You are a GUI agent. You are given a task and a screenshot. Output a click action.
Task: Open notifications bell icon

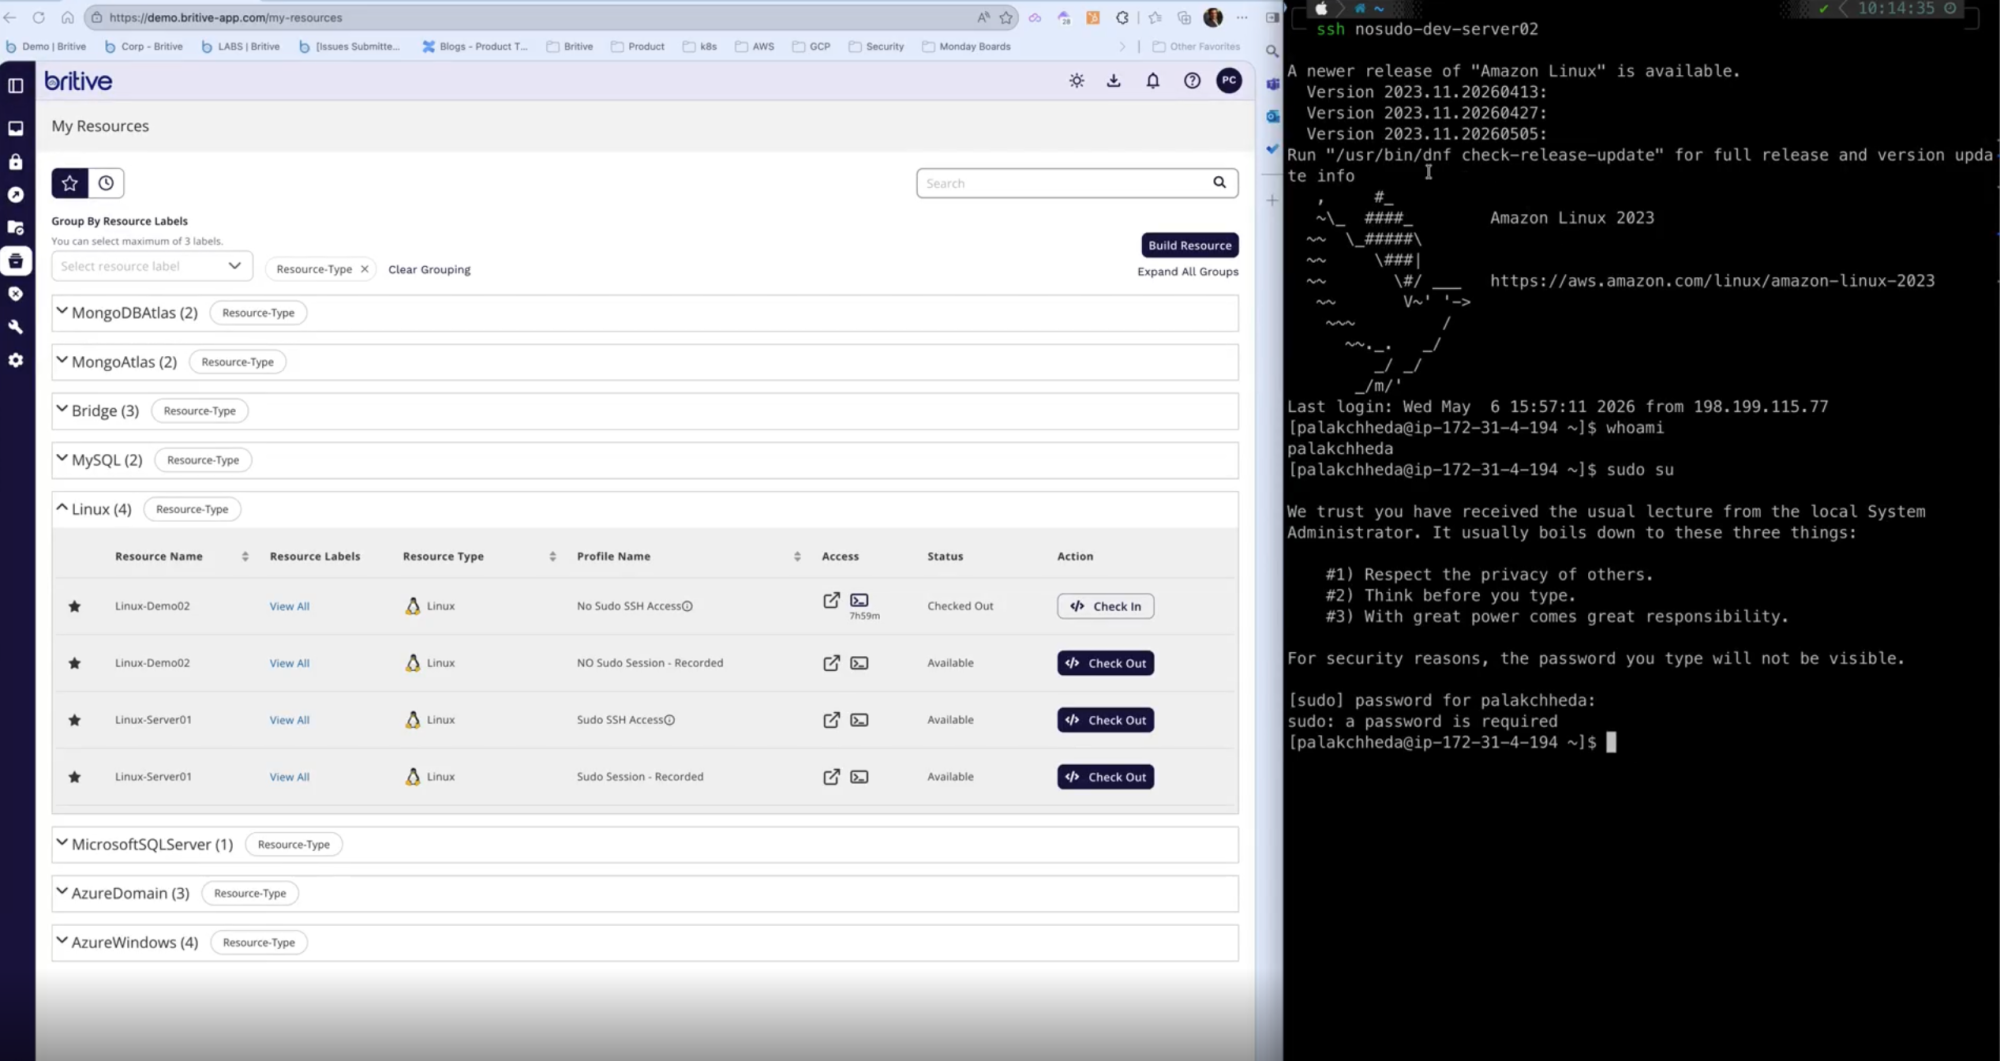coord(1152,81)
